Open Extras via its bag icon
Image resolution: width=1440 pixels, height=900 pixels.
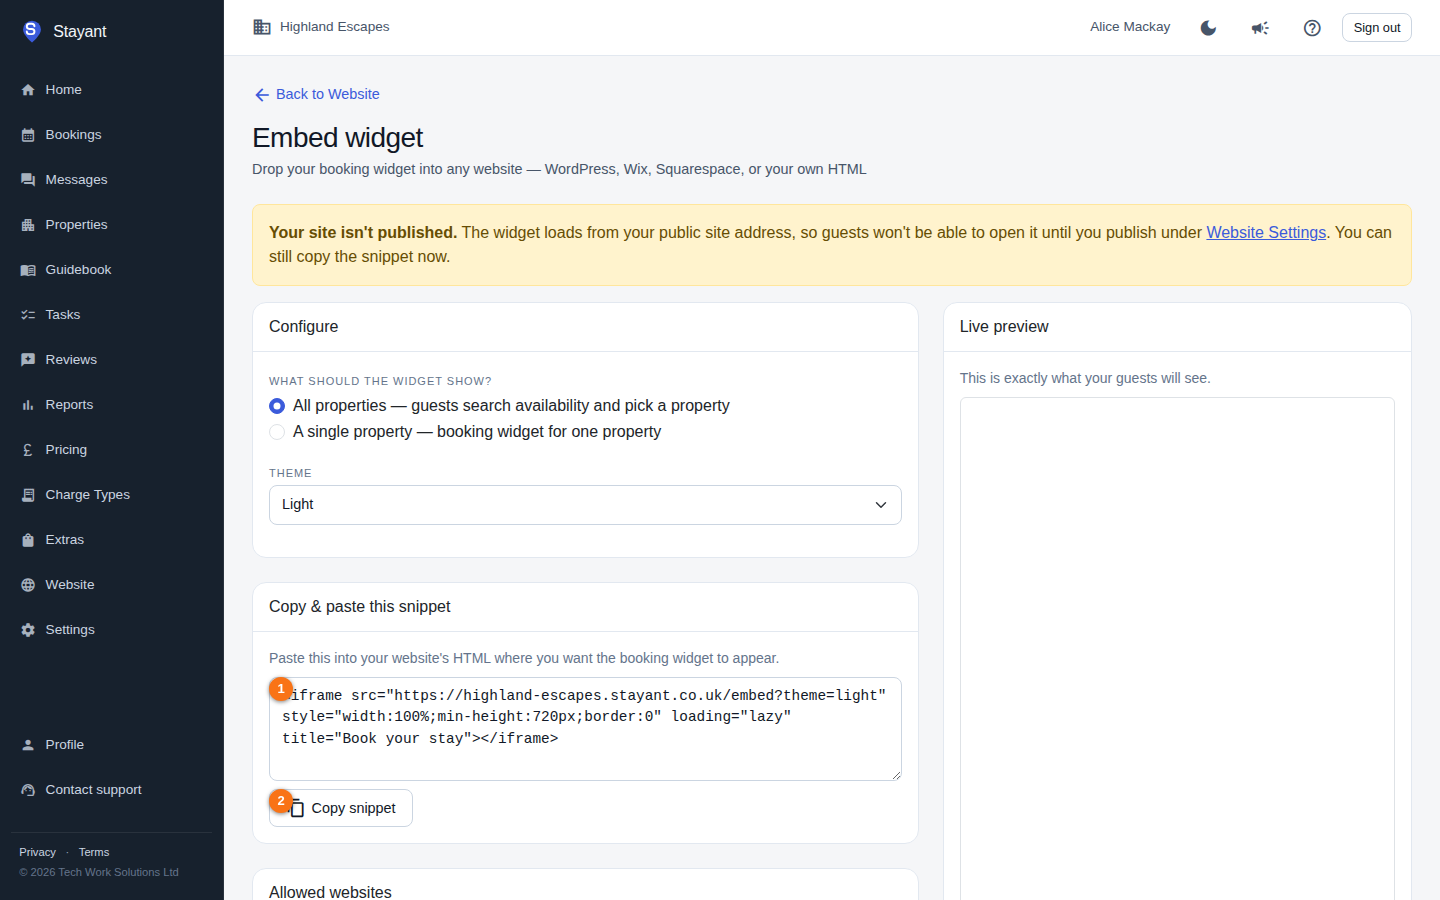coord(28,540)
